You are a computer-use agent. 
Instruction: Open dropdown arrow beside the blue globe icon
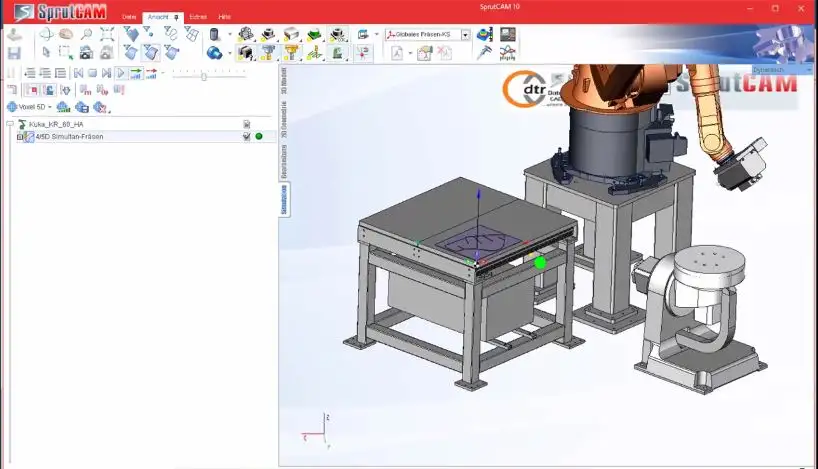pos(230,53)
